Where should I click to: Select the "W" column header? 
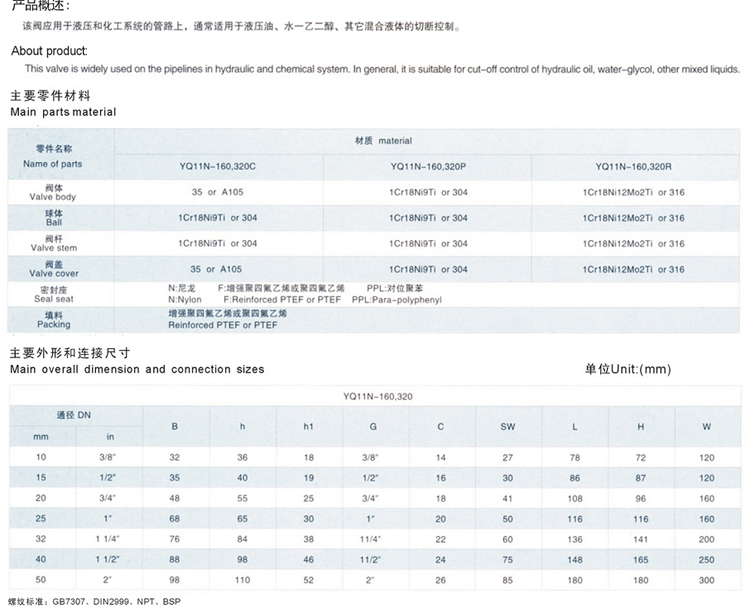pyautogui.click(x=706, y=426)
